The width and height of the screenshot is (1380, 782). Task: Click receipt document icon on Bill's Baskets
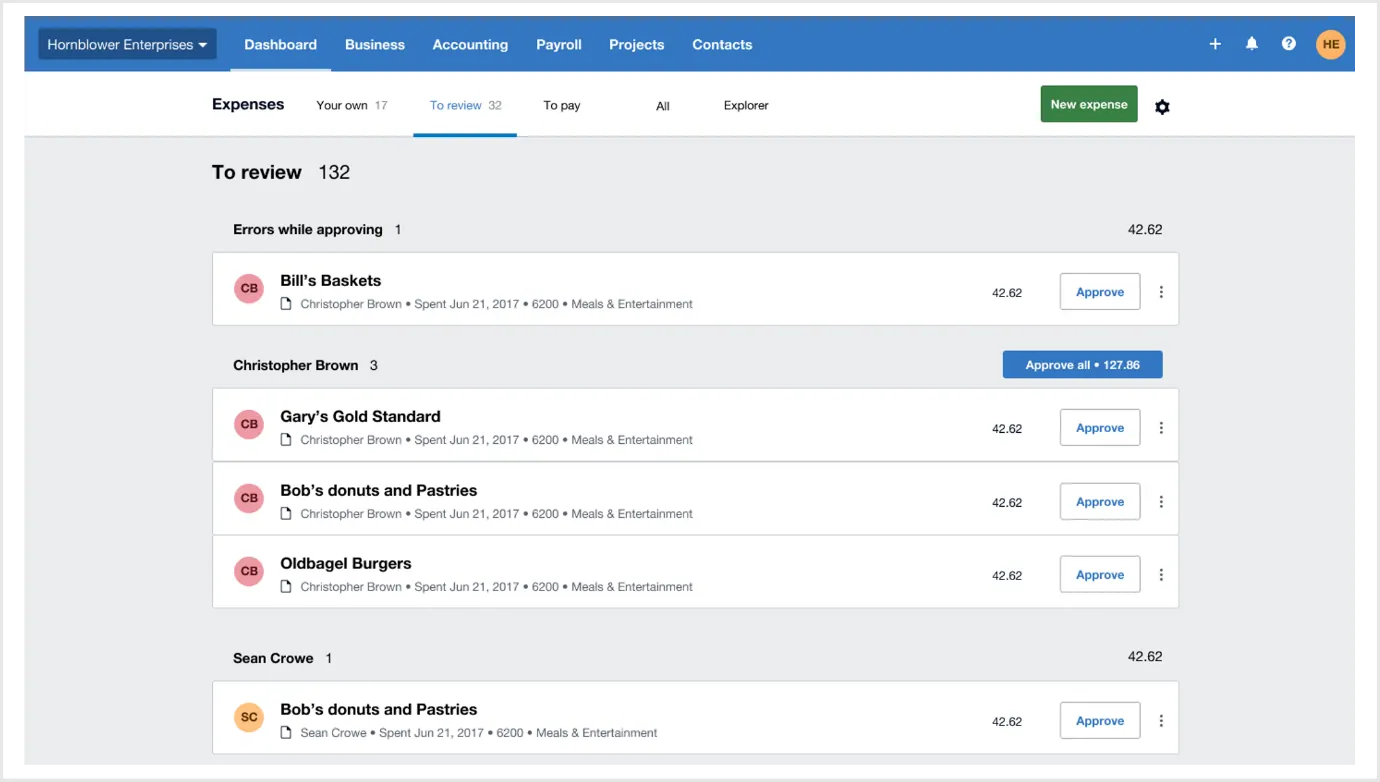[286, 304]
